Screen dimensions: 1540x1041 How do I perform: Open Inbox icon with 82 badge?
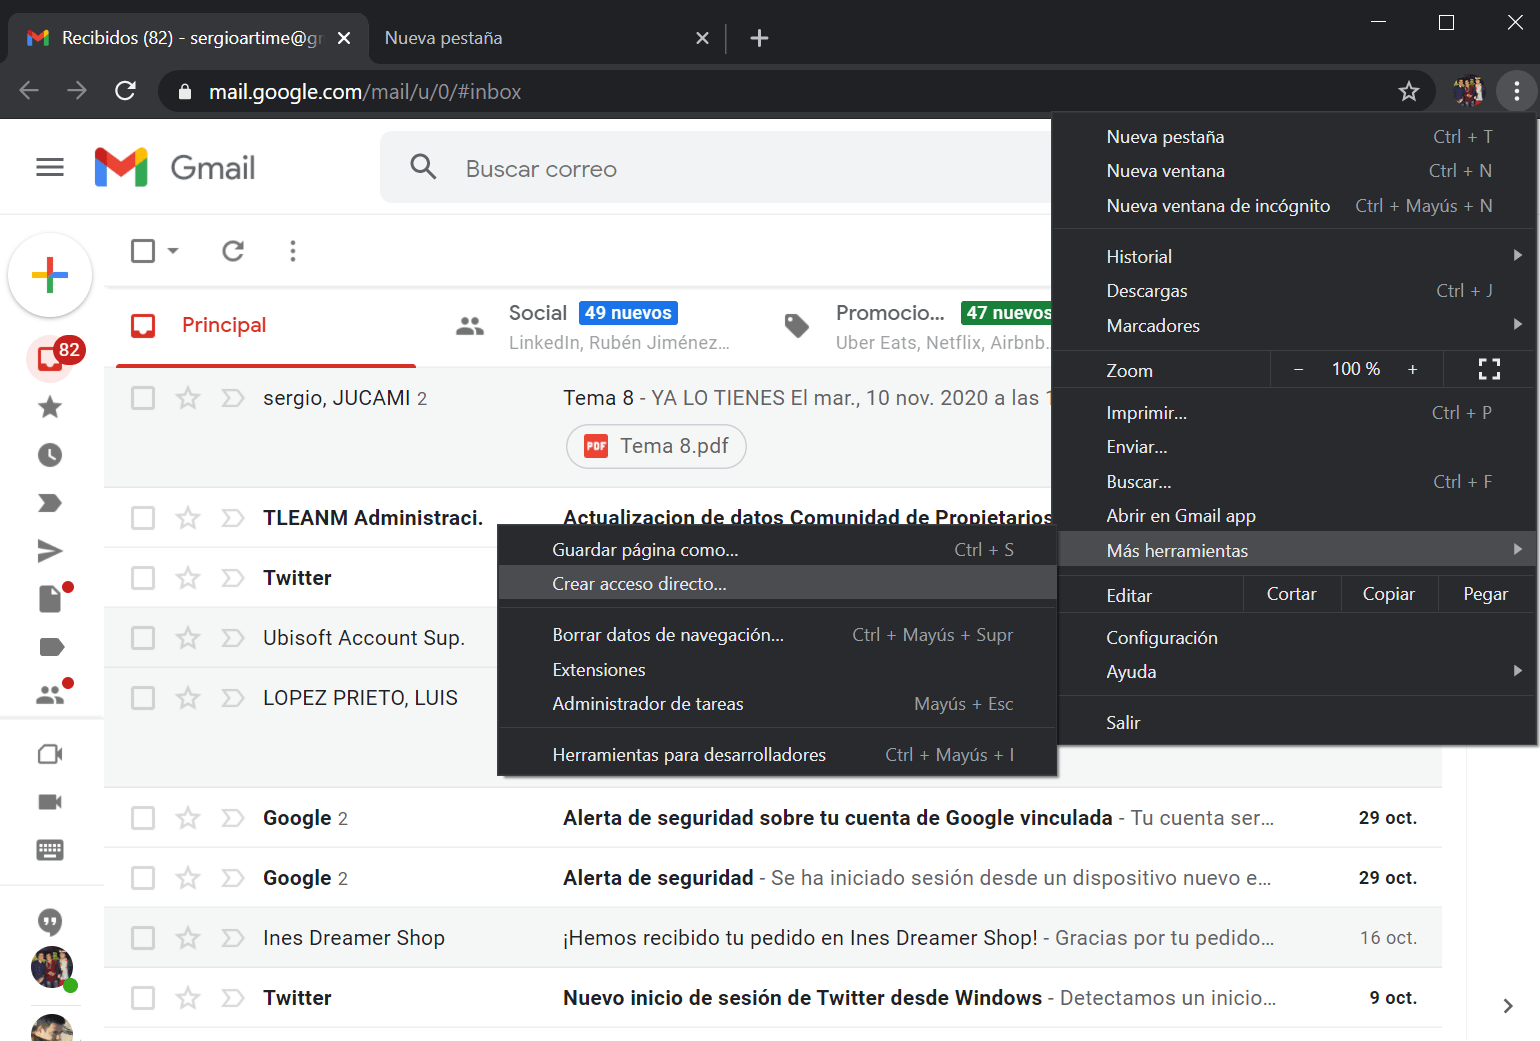point(50,358)
